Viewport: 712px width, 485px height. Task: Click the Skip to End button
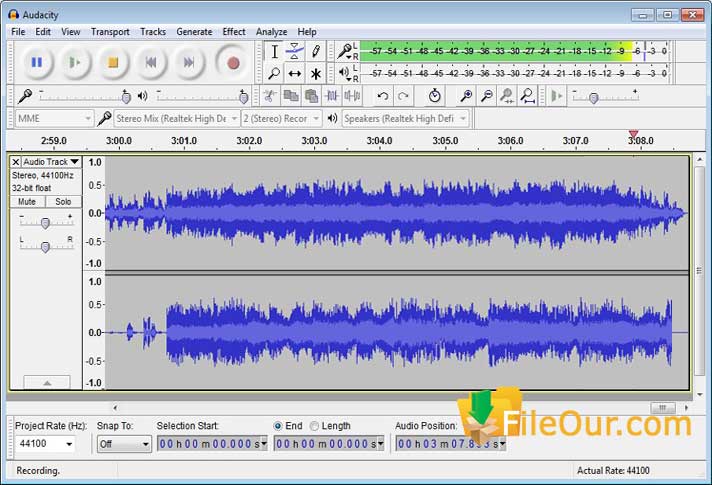pyautogui.click(x=189, y=62)
